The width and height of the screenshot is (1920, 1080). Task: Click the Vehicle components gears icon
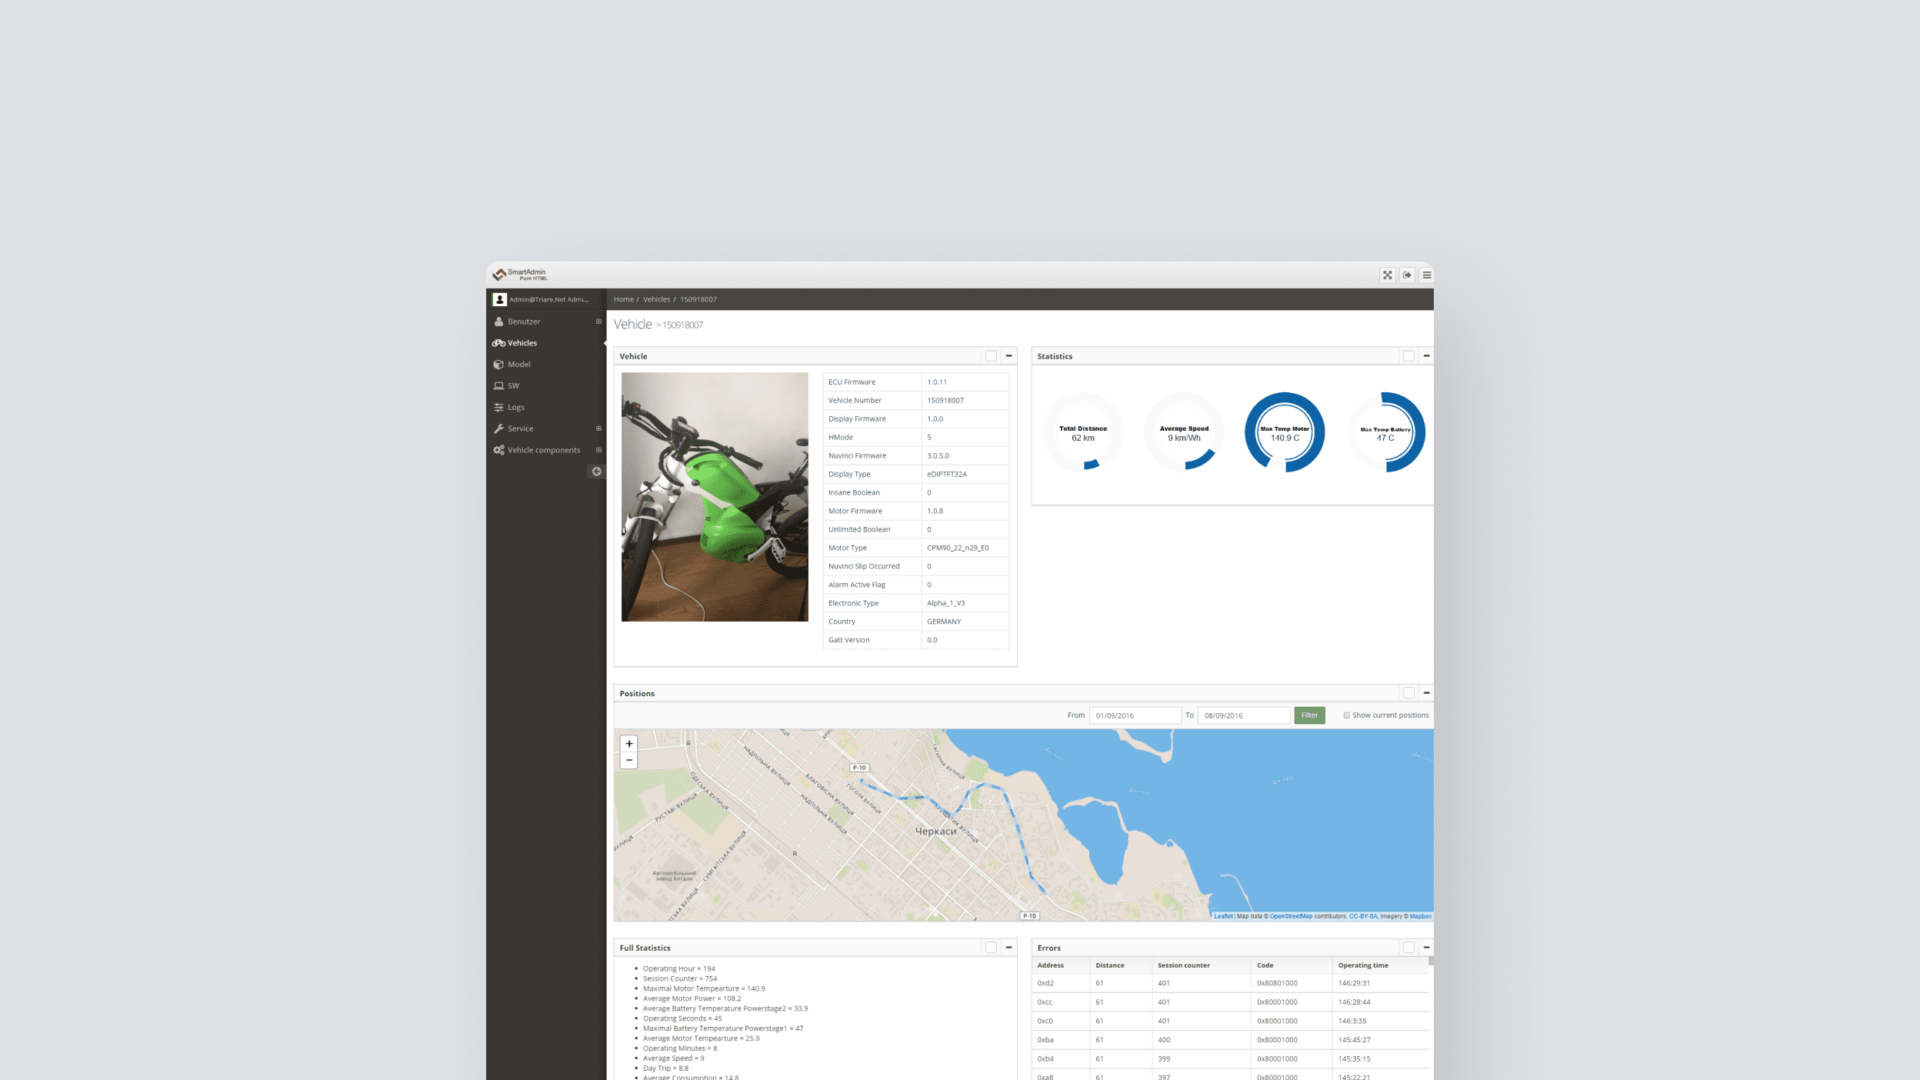coord(499,450)
